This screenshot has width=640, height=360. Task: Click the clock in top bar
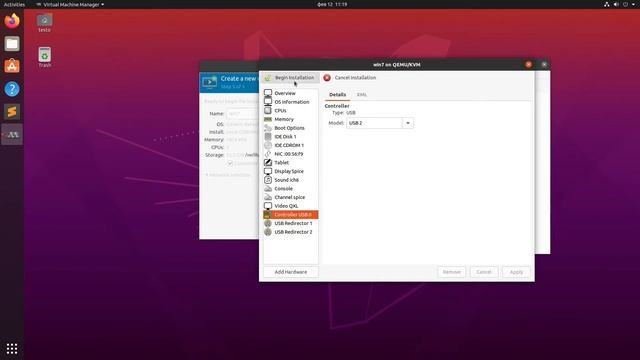[x=332, y=4]
